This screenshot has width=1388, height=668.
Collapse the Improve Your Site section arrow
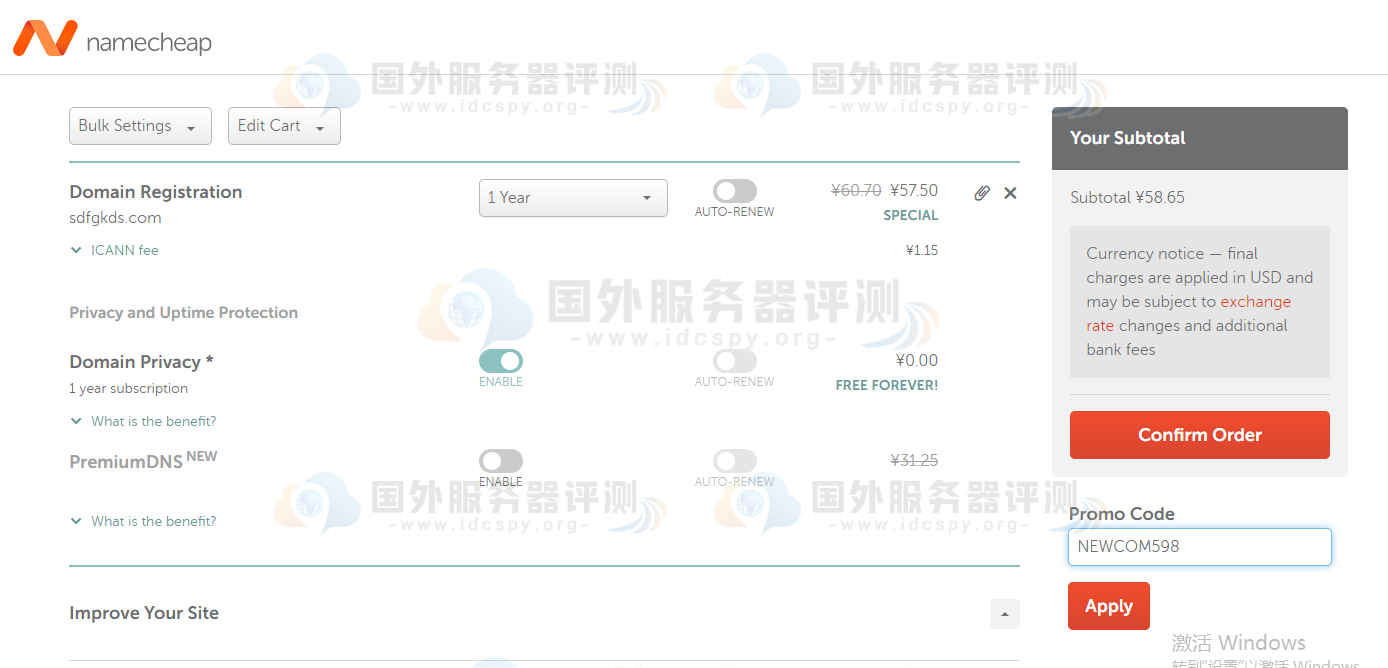[x=1005, y=614]
